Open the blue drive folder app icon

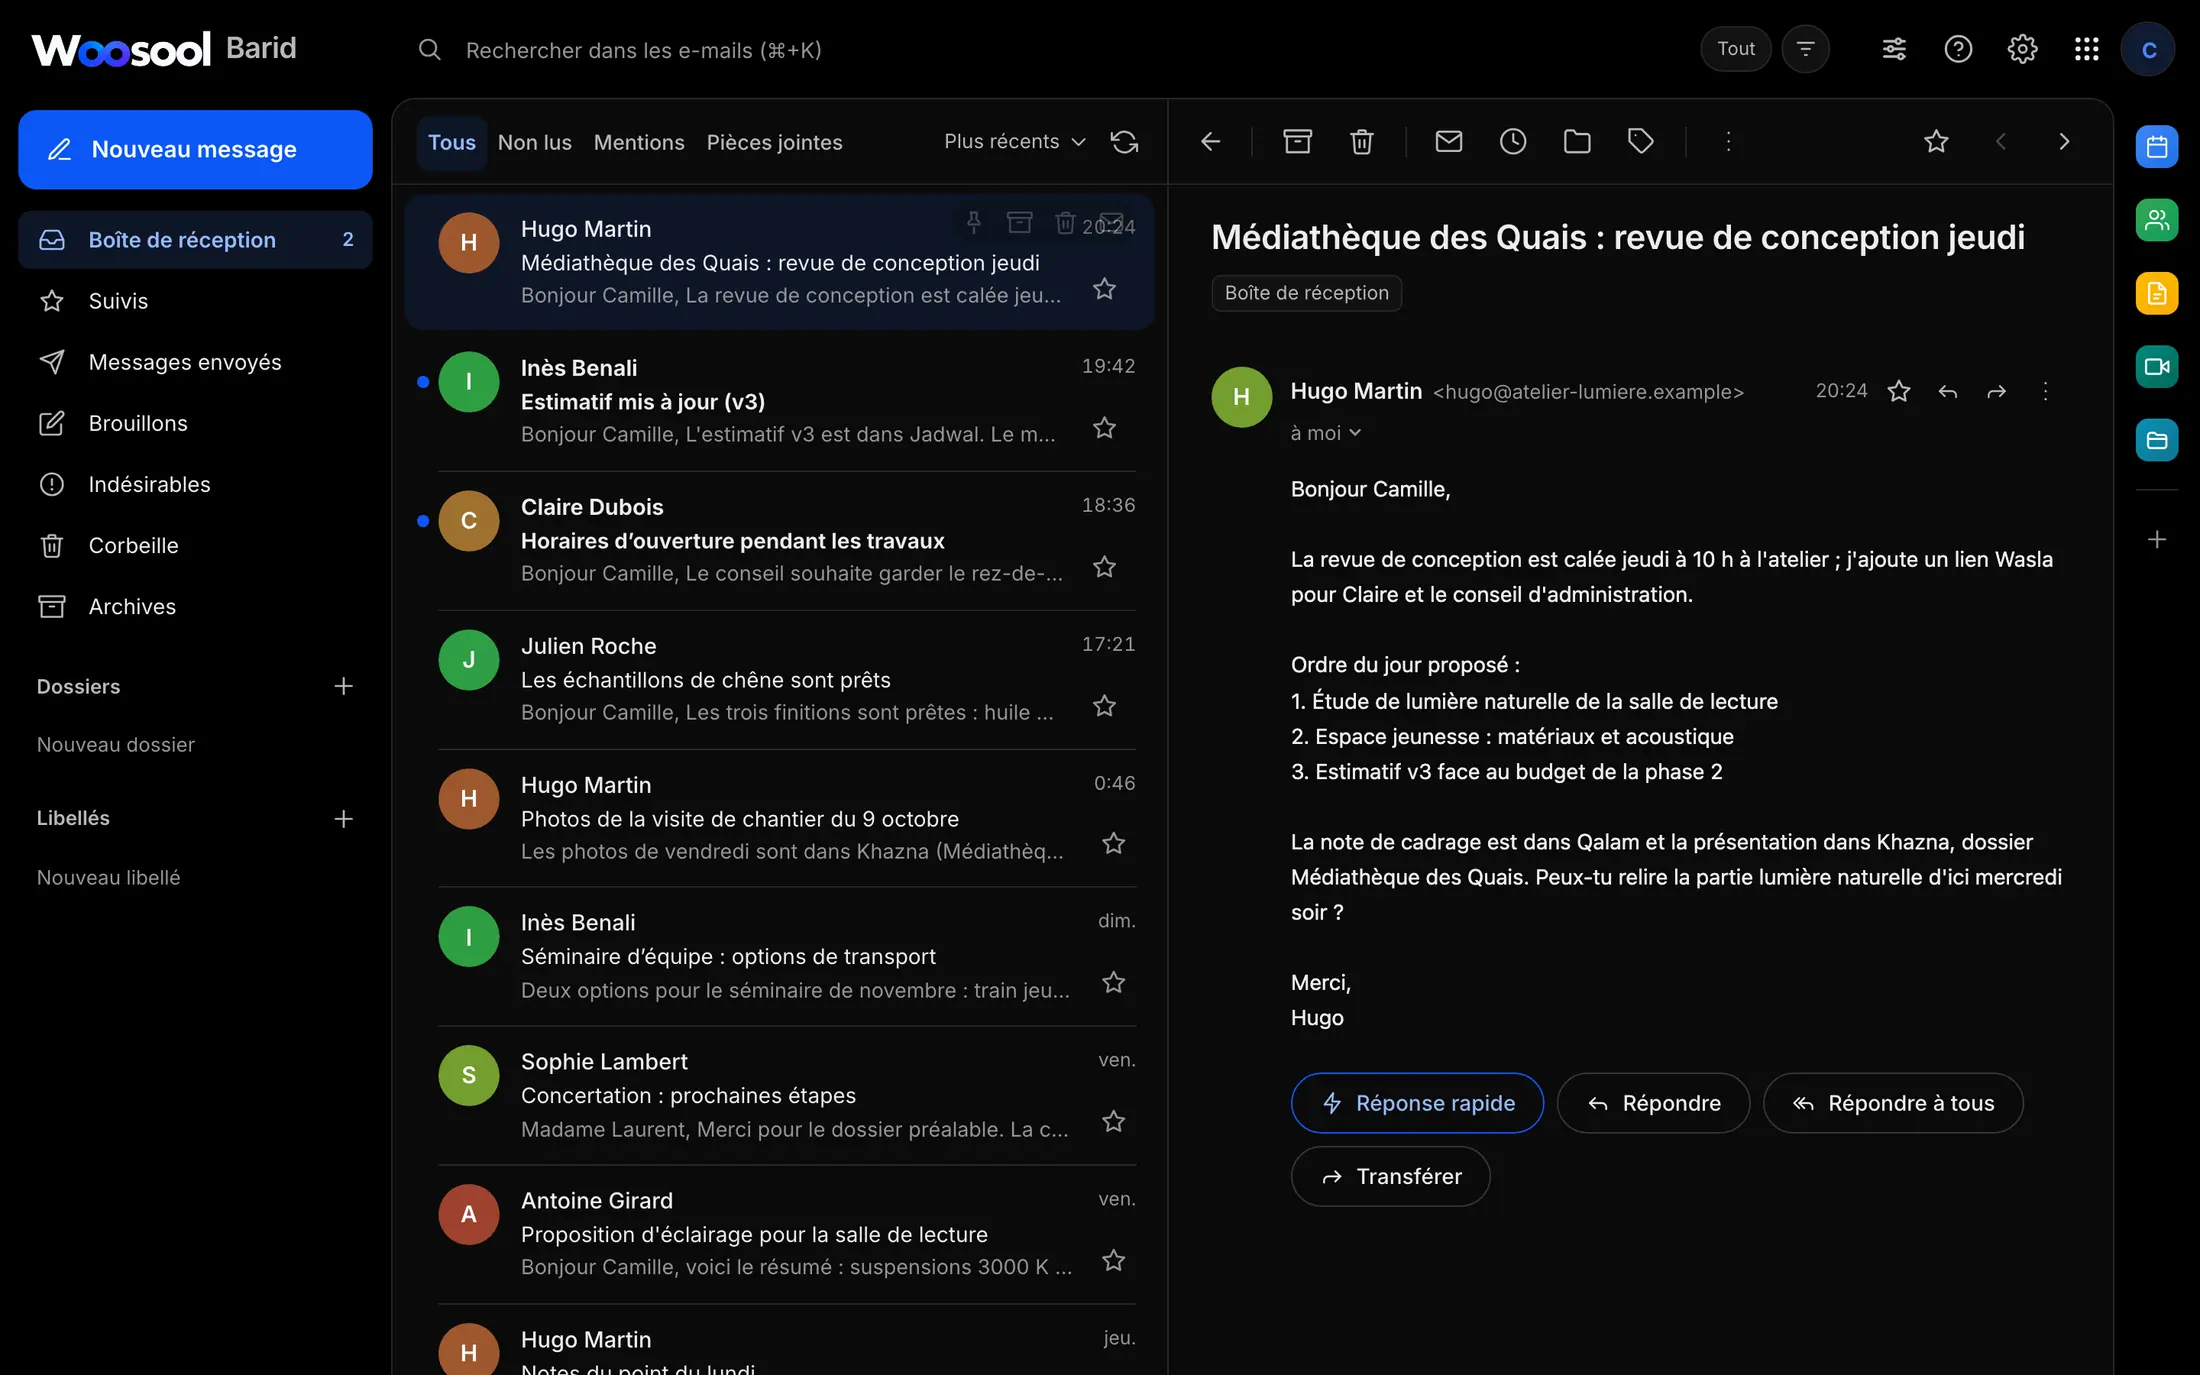pyautogui.click(x=2156, y=440)
